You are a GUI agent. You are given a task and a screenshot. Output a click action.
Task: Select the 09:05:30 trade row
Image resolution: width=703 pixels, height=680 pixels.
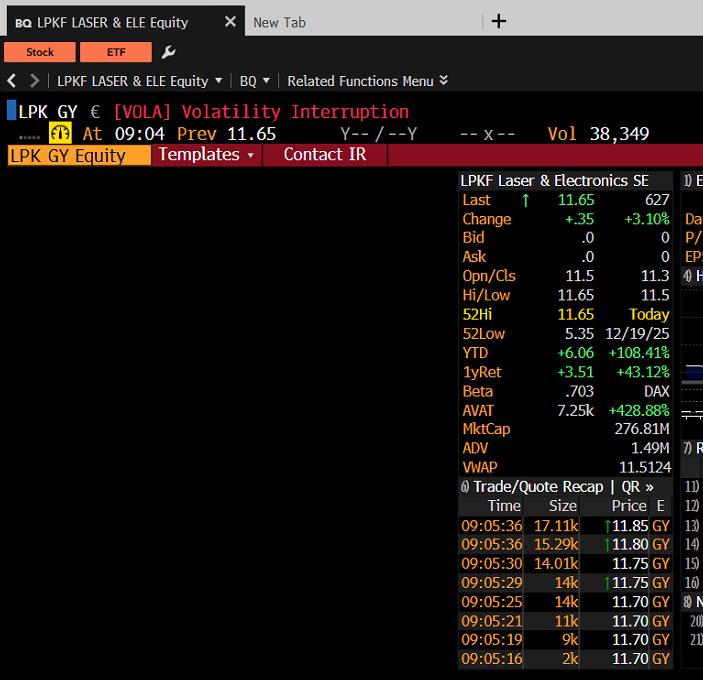tap(565, 563)
